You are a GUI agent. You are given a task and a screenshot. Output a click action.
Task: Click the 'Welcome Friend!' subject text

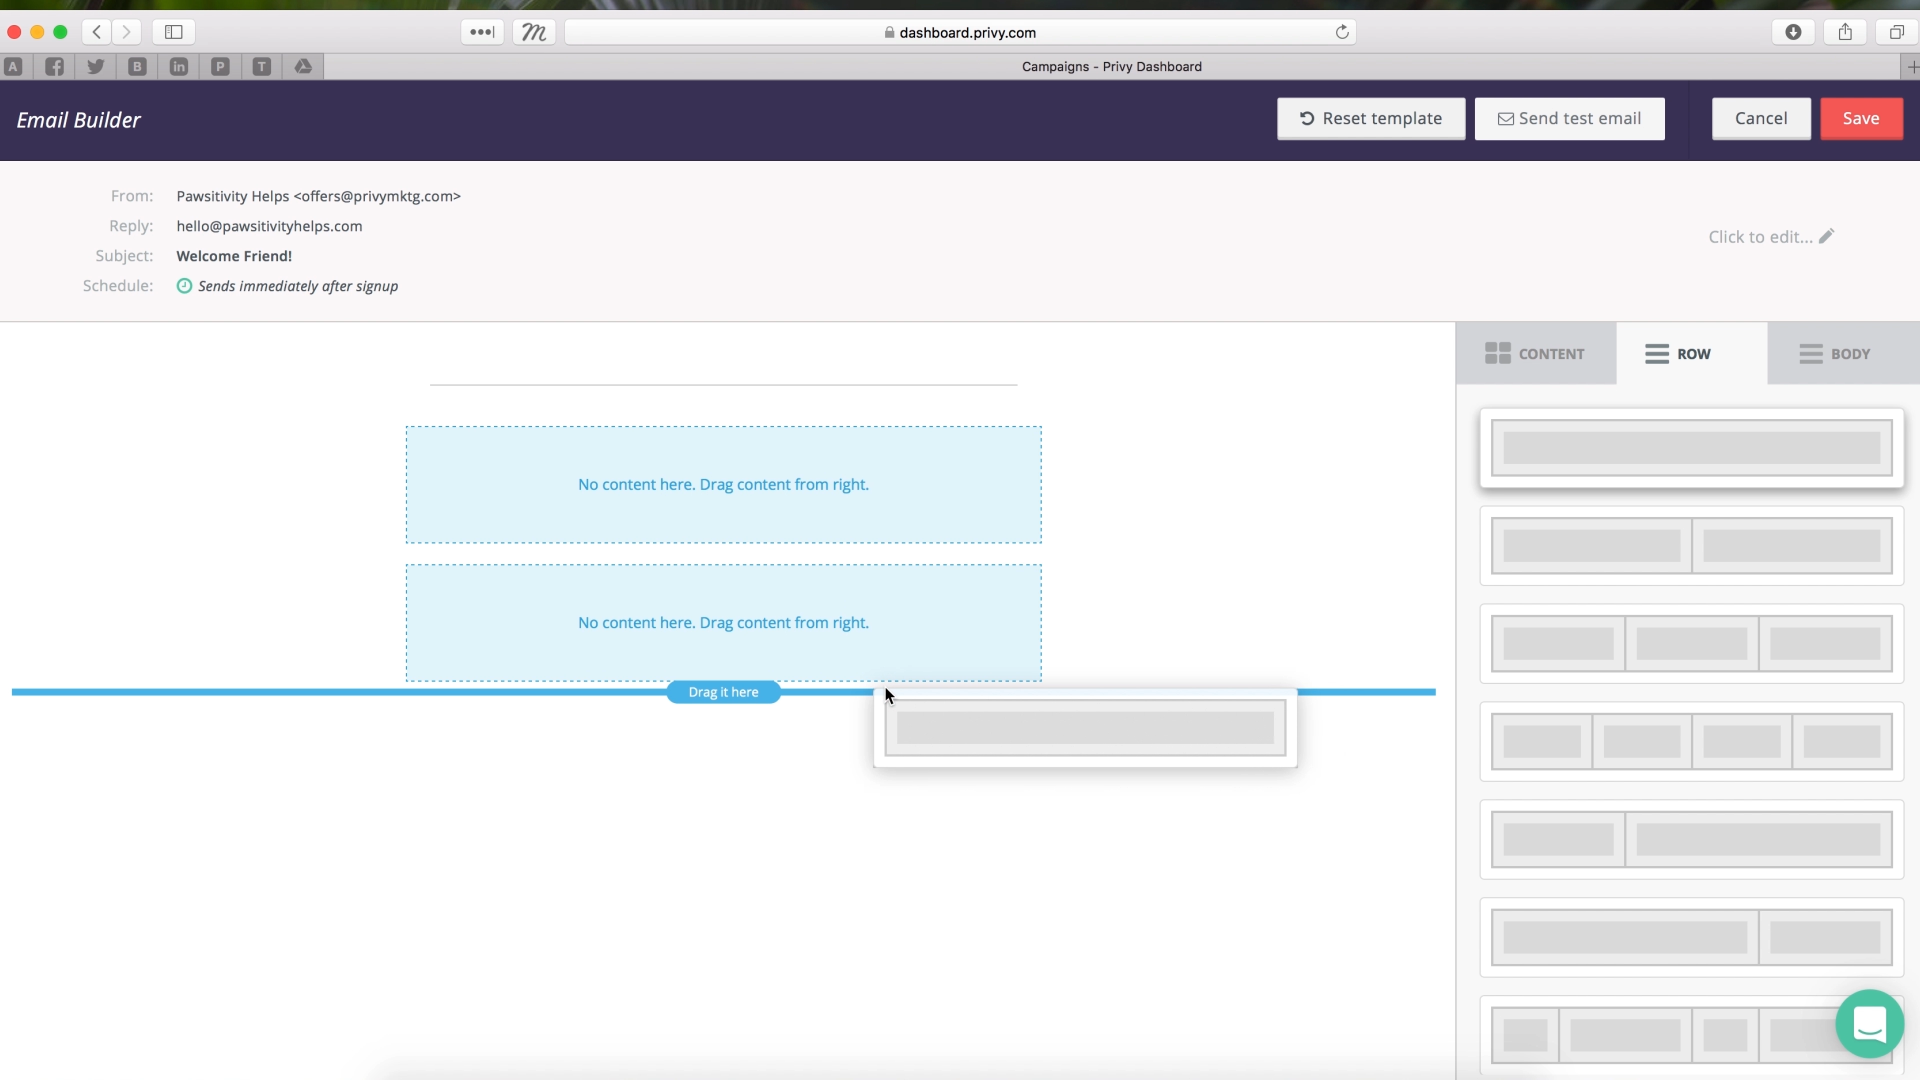[x=234, y=256]
